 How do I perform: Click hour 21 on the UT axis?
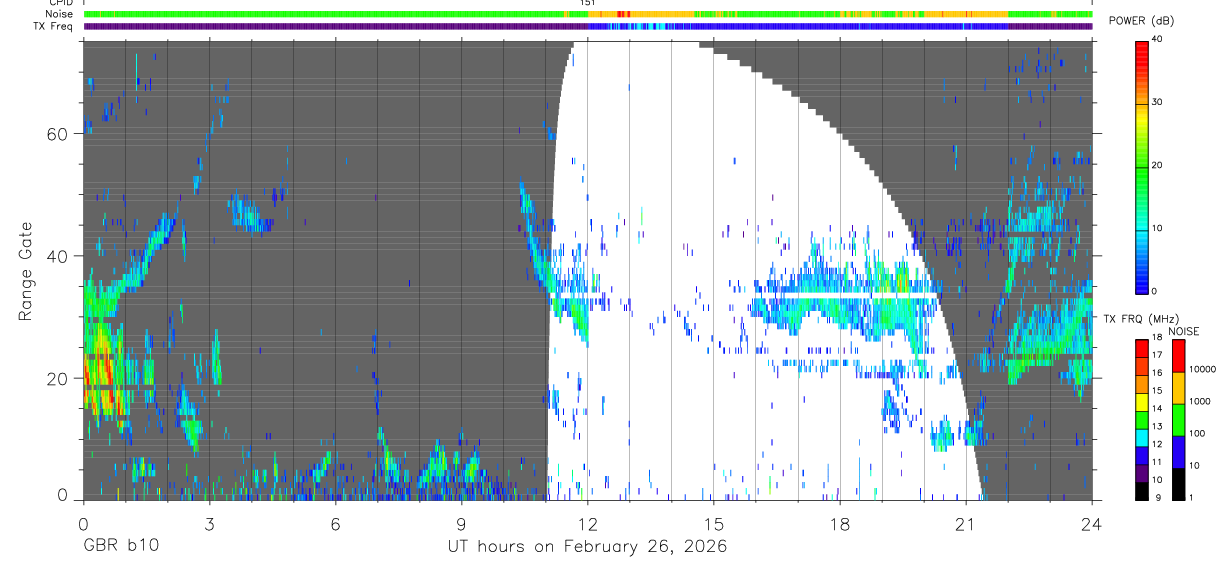point(966,523)
